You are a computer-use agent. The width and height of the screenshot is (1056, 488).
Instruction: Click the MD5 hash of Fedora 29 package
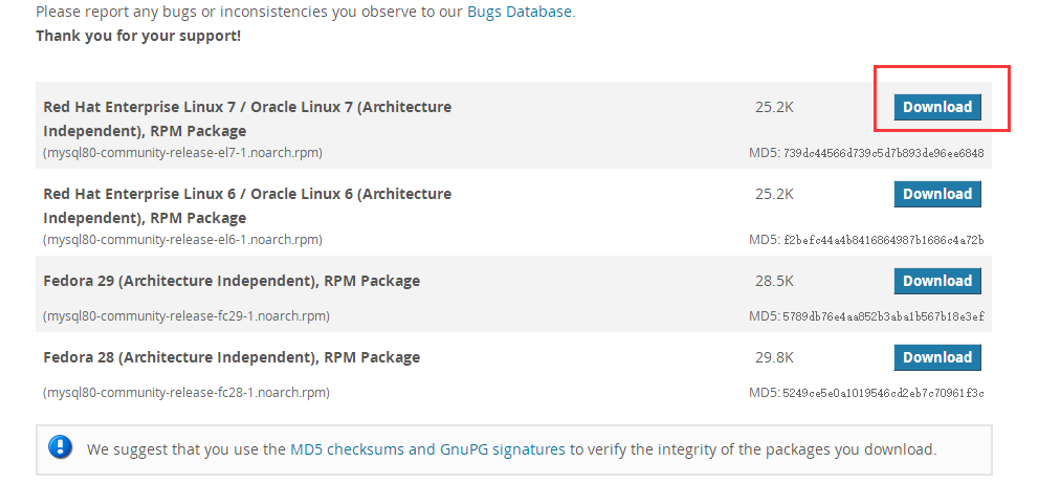[883, 316]
